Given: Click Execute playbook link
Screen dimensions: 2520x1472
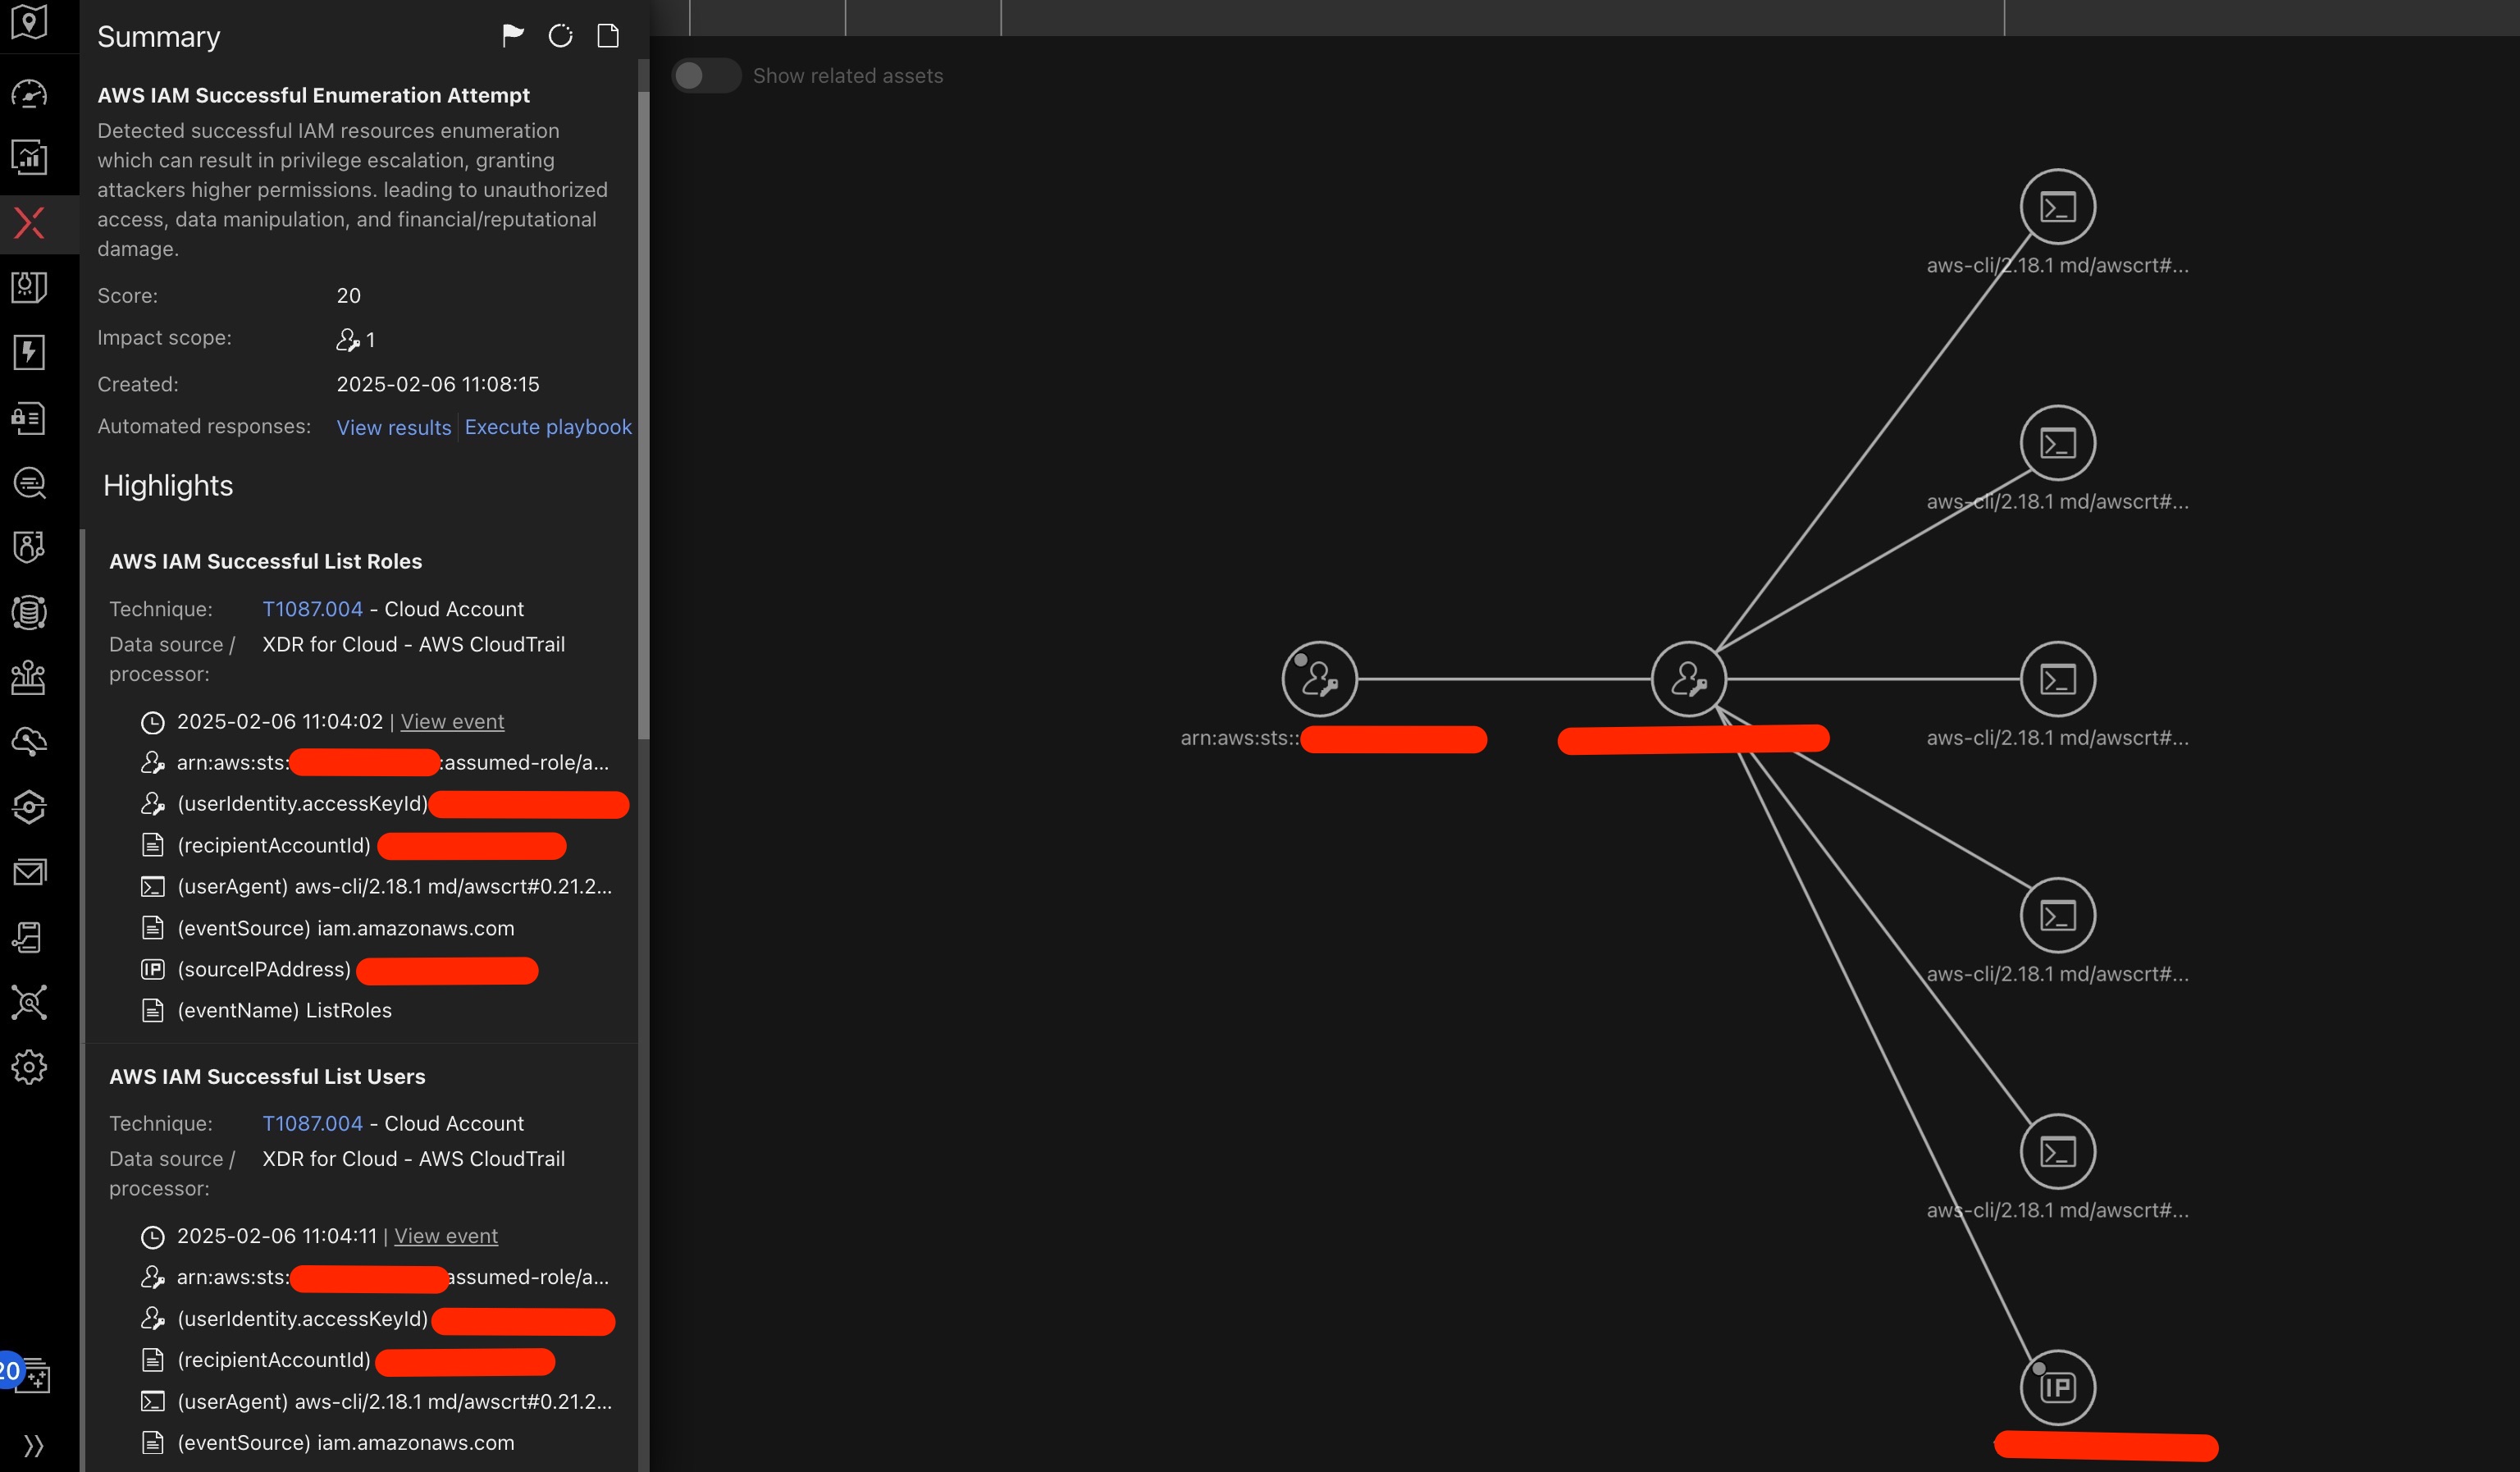Looking at the screenshot, I should point(548,427).
